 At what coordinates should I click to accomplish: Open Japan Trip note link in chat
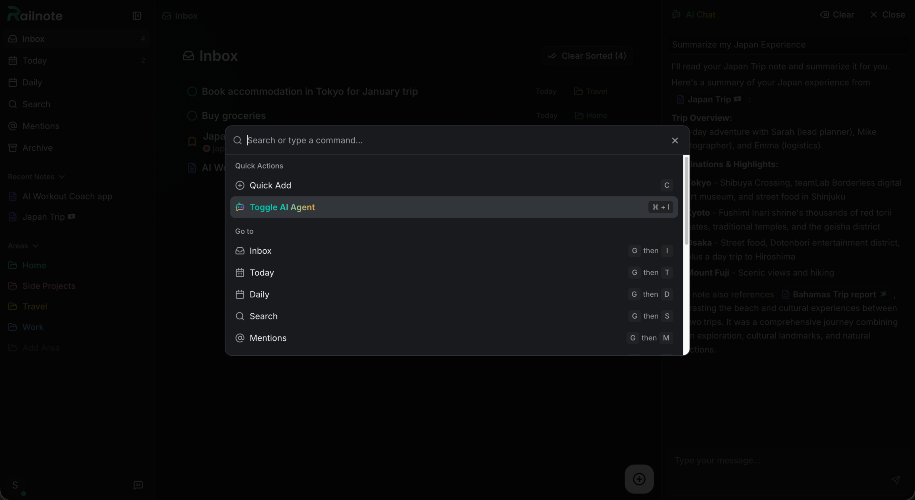(x=708, y=99)
